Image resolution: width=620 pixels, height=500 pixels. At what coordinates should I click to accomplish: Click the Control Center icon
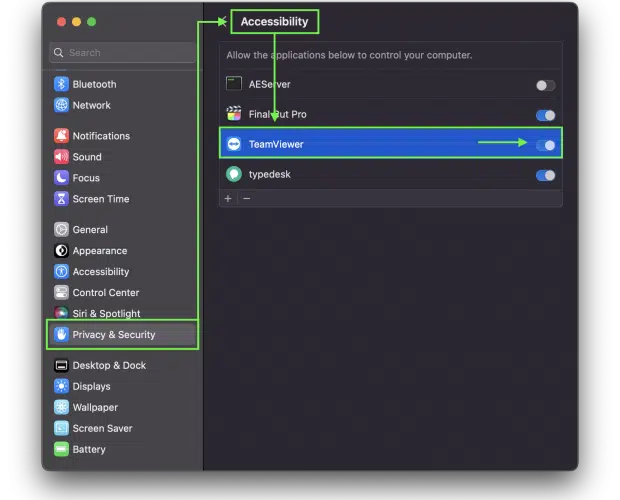[61, 292]
